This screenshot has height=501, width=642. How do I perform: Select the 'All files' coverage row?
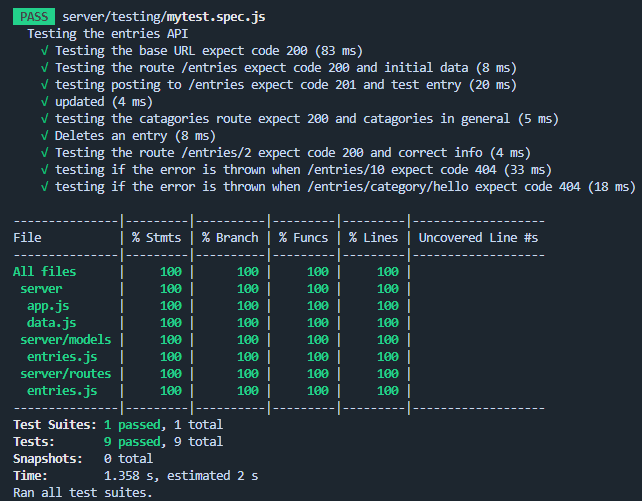point(44,272)
